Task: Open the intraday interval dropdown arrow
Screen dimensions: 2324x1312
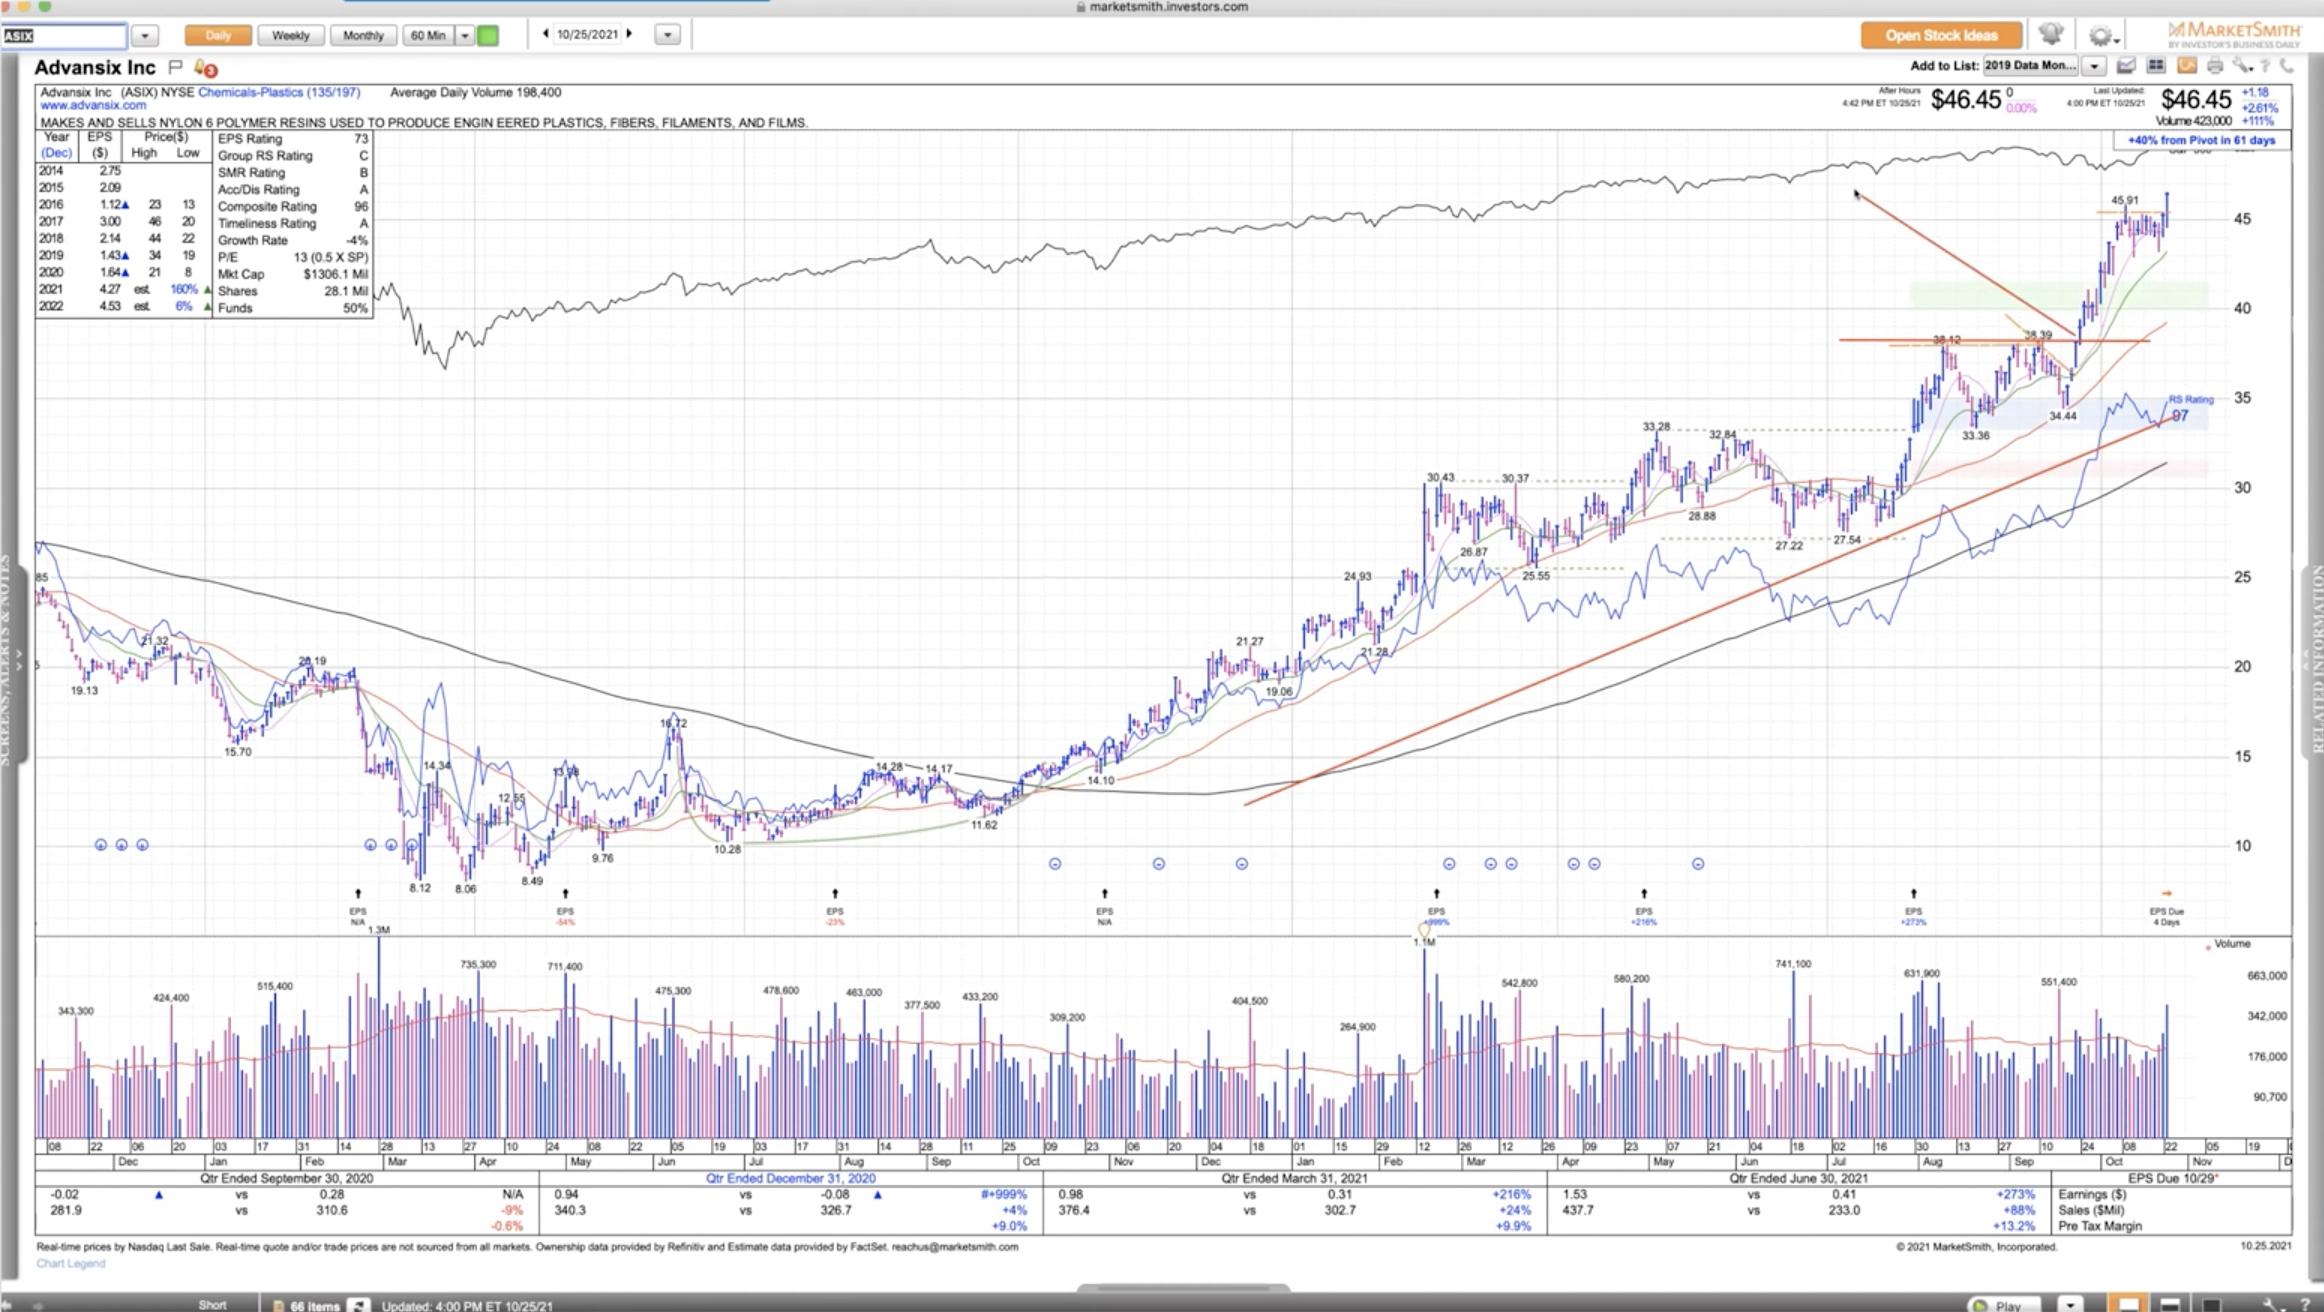Action: [464, 35]
